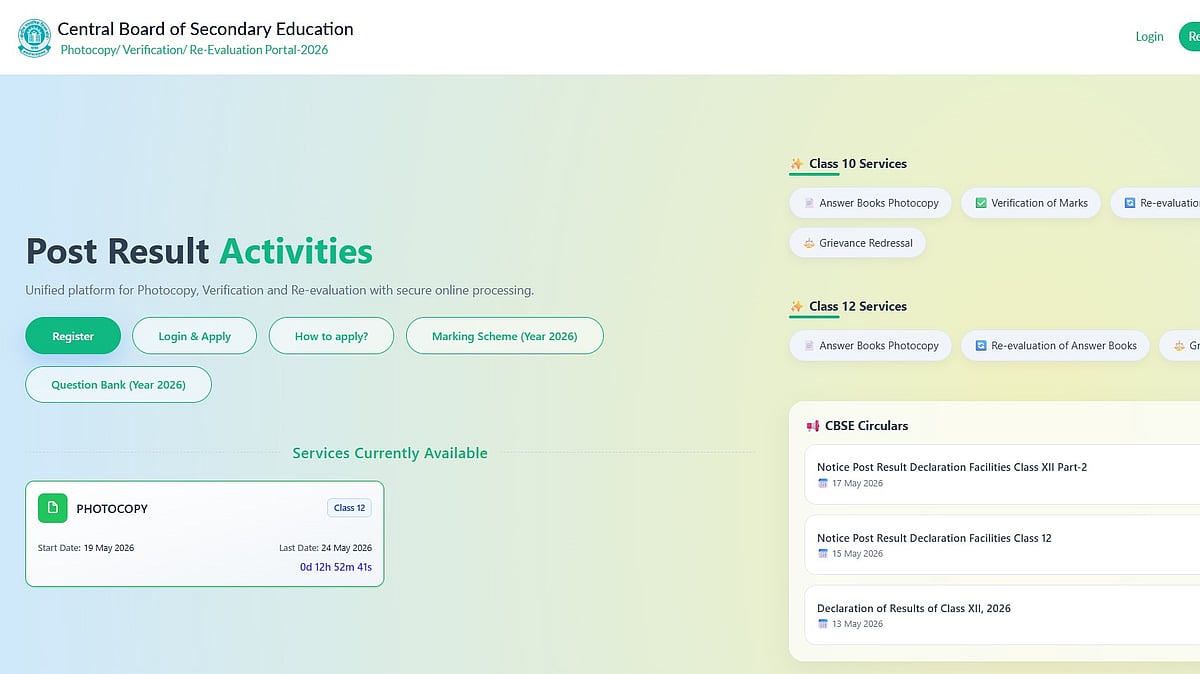Open Question Bank (Year 2026)
Viewport: 1200px width, 674px height.
click(x=118, y=384)
